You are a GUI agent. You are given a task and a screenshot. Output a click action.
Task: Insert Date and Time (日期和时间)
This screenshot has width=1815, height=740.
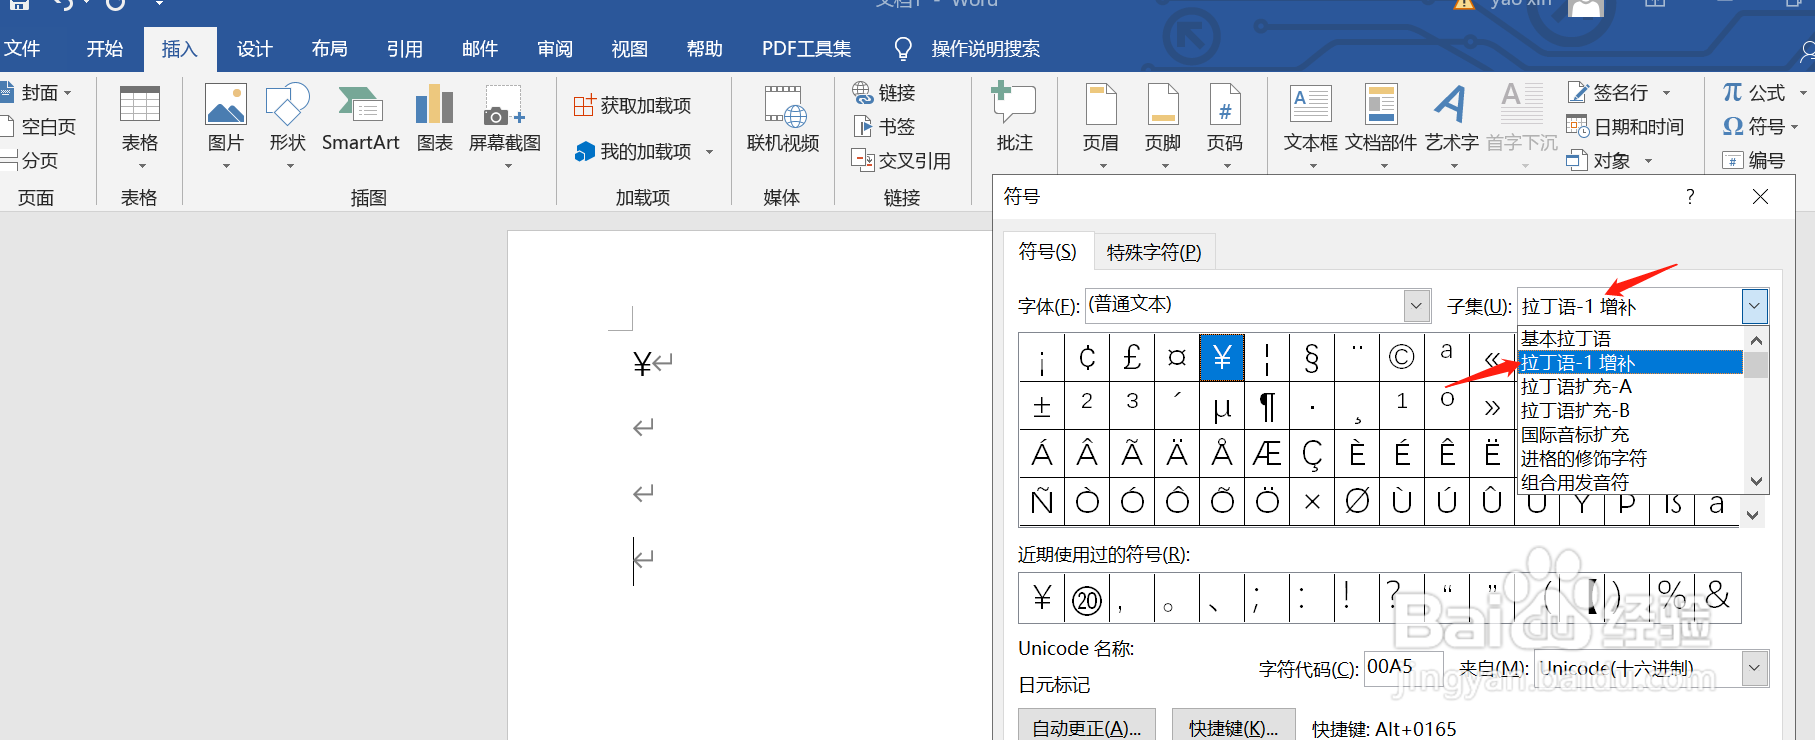coord(1625,127)
